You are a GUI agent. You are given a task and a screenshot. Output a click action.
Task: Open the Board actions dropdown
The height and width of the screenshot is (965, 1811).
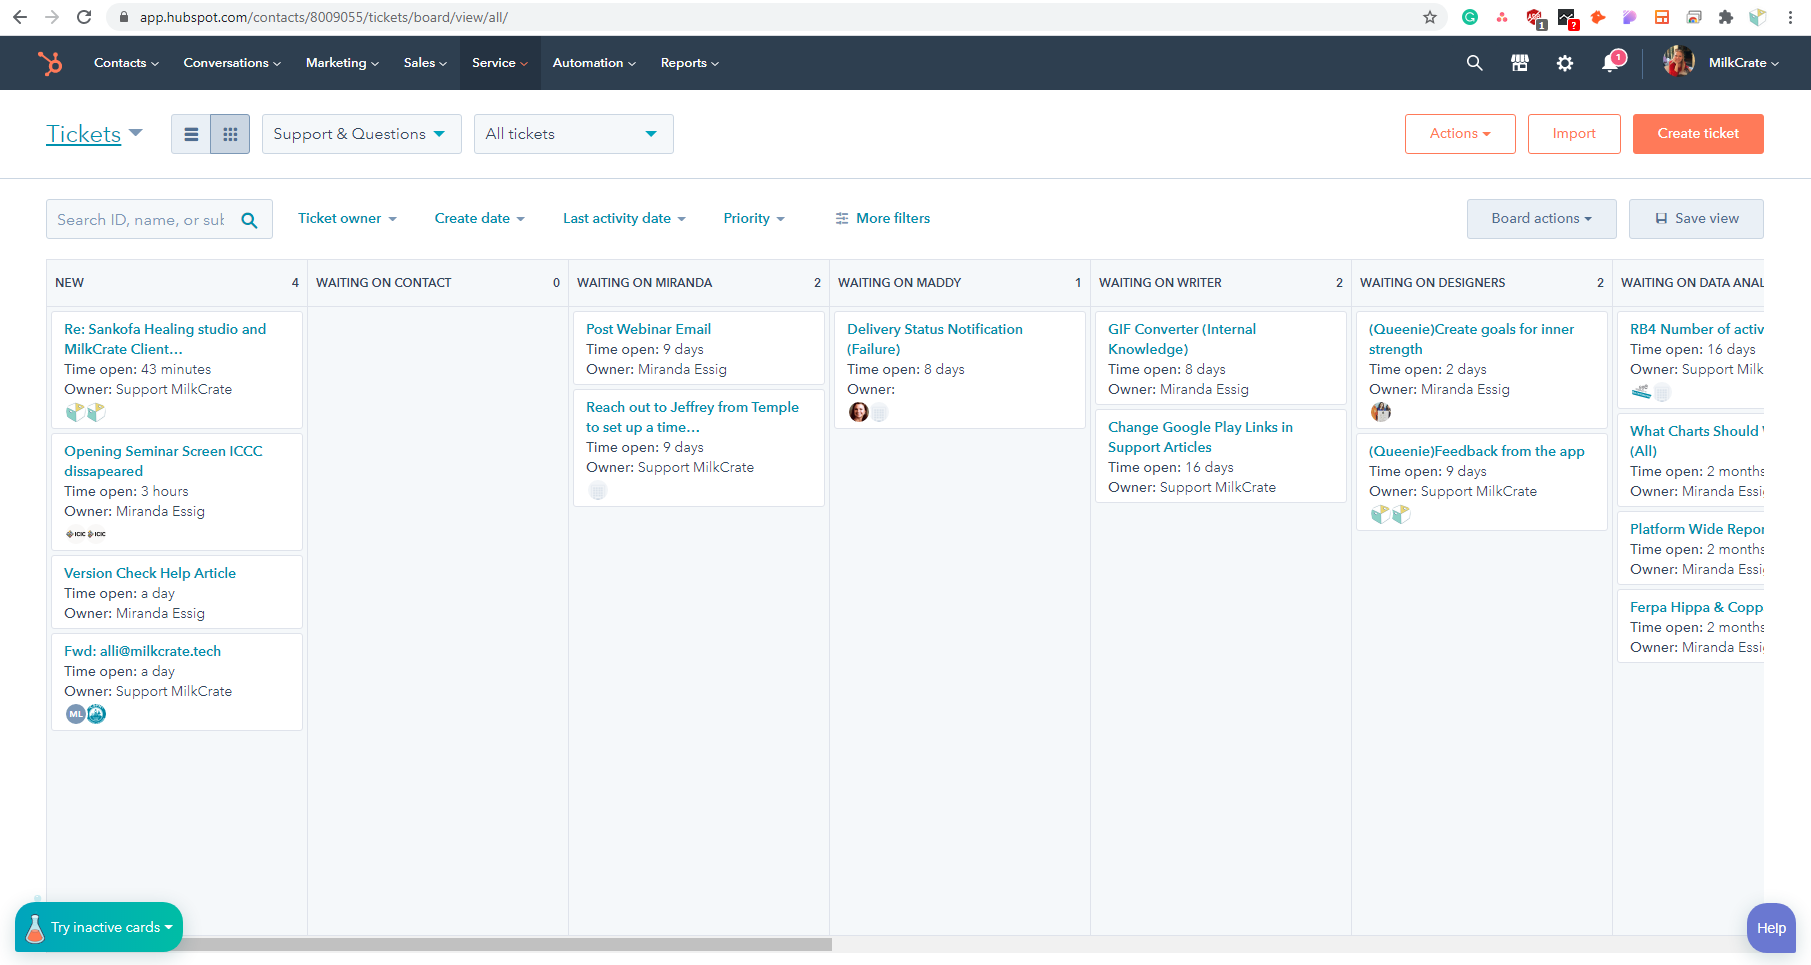1541,219
